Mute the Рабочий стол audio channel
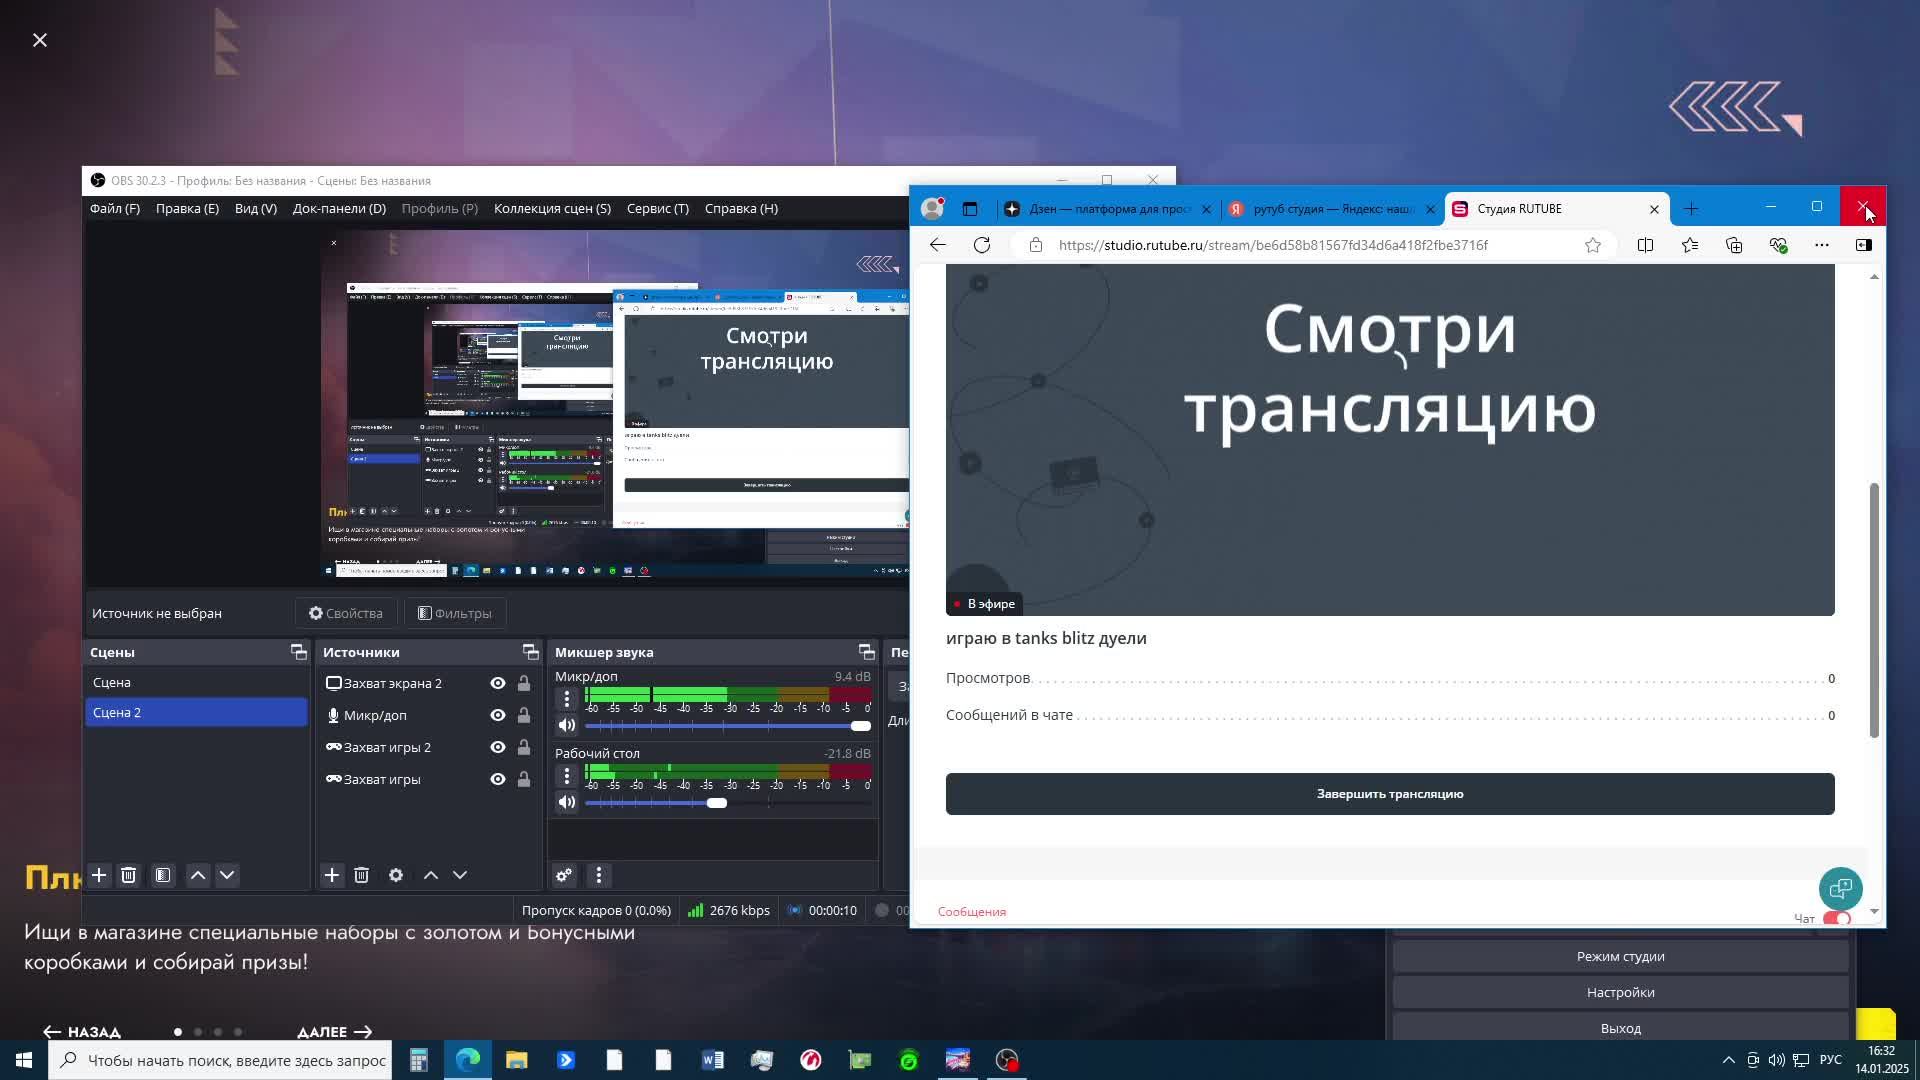This screenshot has width=1920, height=1080. [x=567, y=802]
